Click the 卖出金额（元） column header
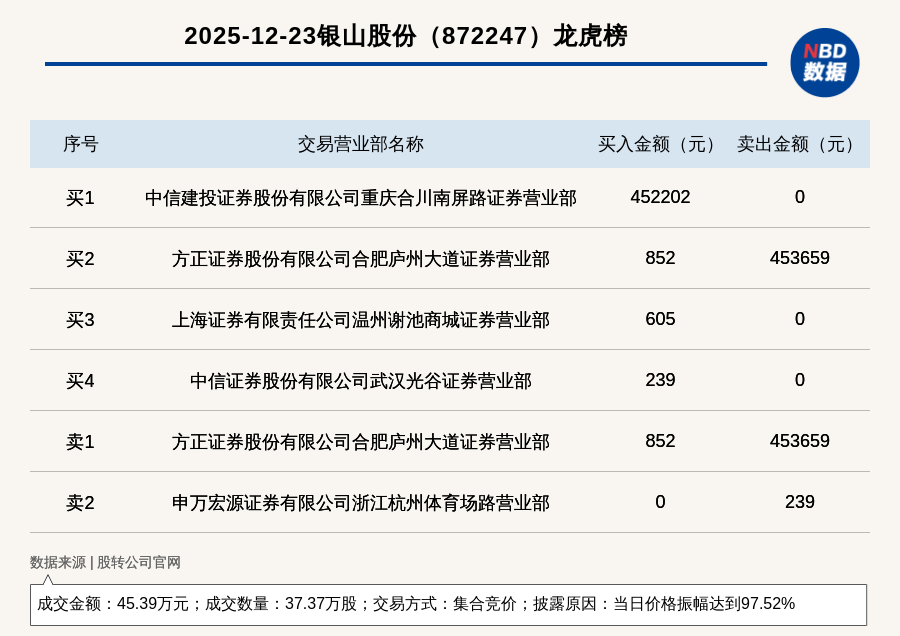This screenshot has height=636, width=900. pyautogui.click(x=799, y=144)
